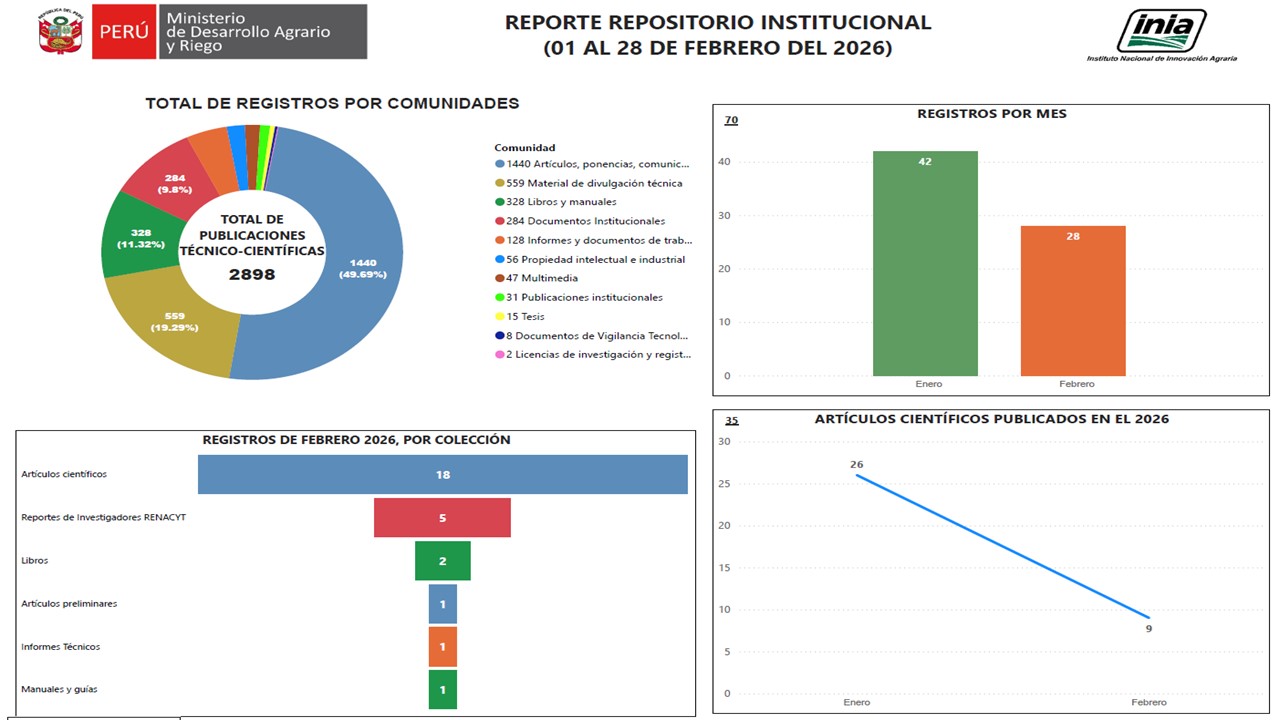This screenshot has width=1280, height=720.
Task: Click the line chart point labeled 26
Action: (857, 474)
